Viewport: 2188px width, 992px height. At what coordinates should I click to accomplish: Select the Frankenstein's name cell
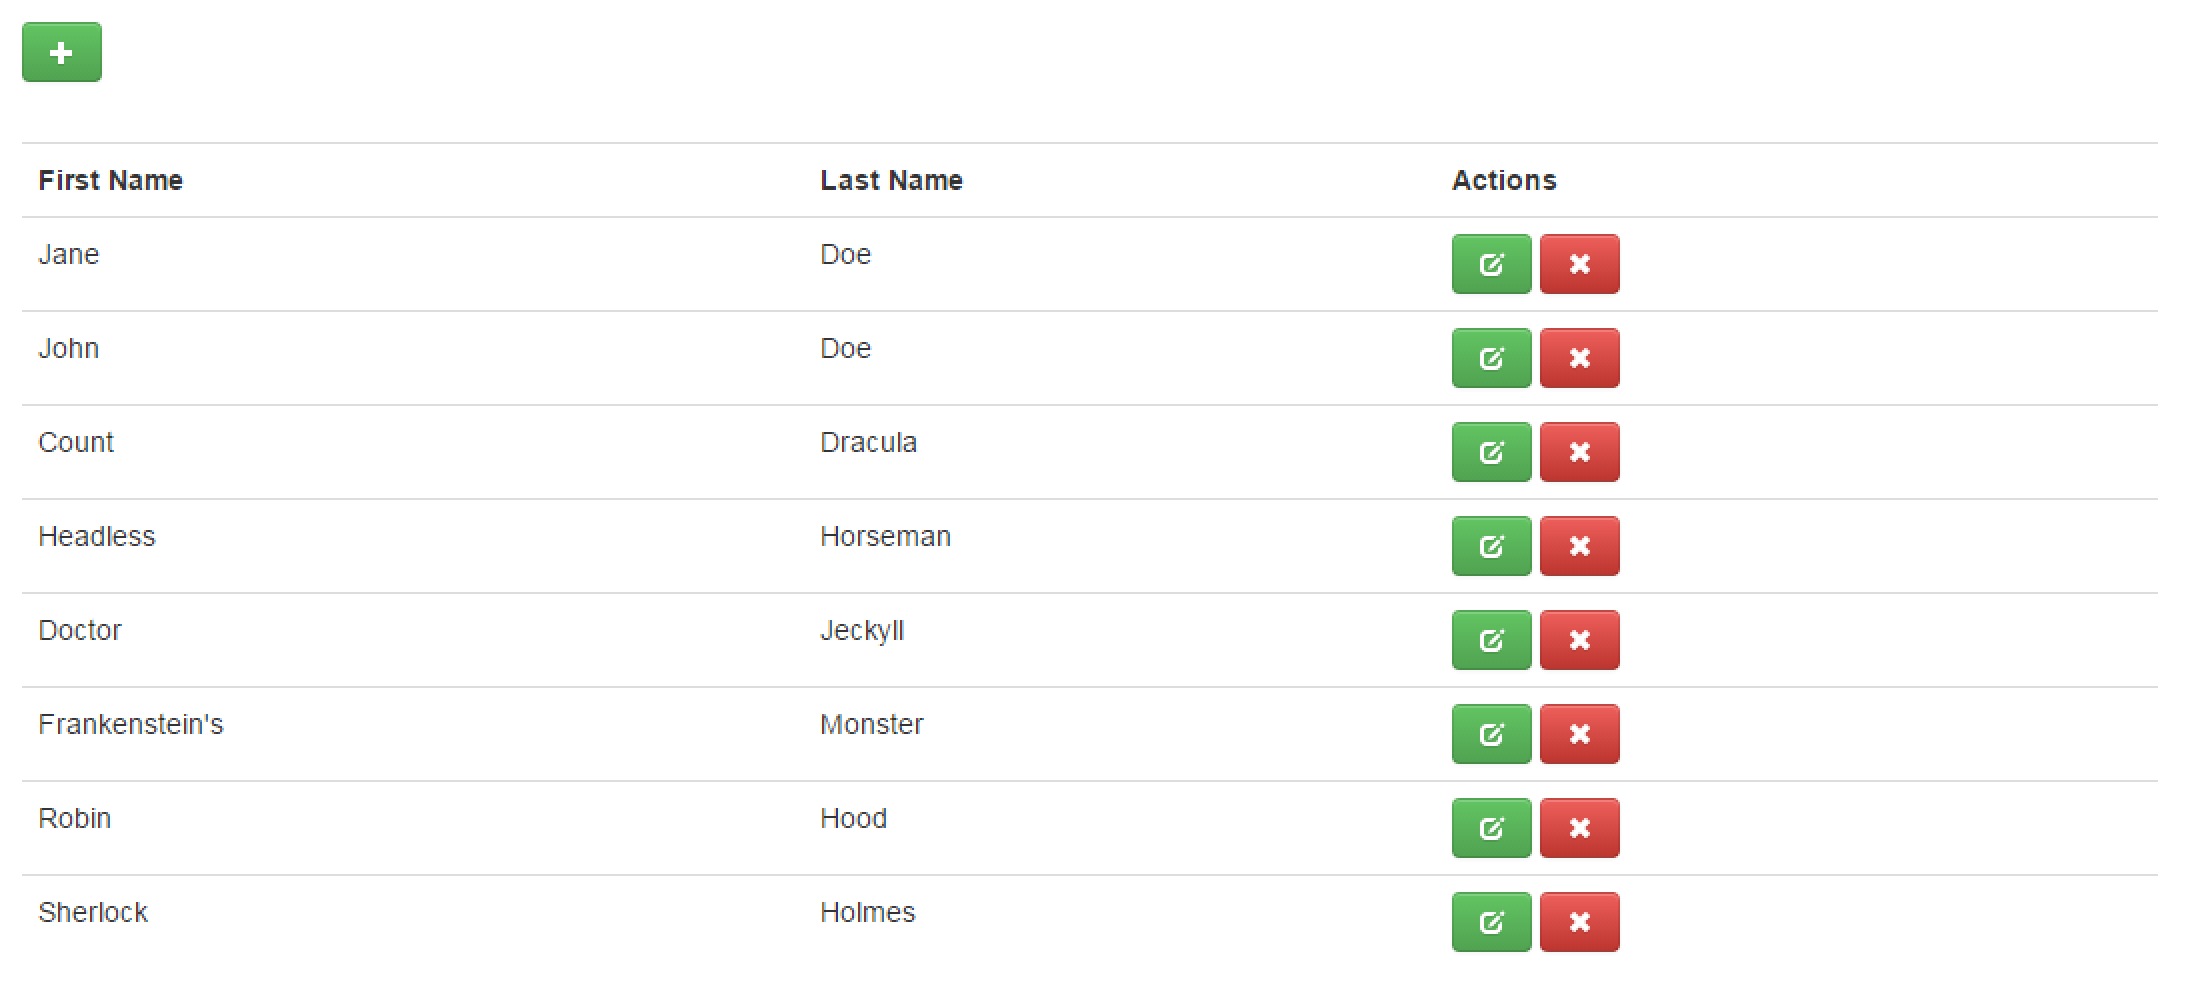pyautogui.click(x=131, y=724)
